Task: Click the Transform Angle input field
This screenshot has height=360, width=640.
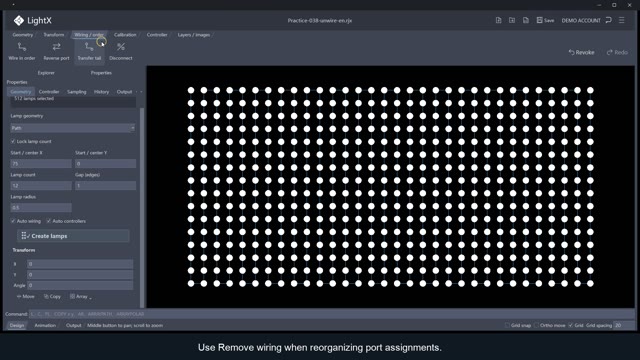Action: coord(80,285)
